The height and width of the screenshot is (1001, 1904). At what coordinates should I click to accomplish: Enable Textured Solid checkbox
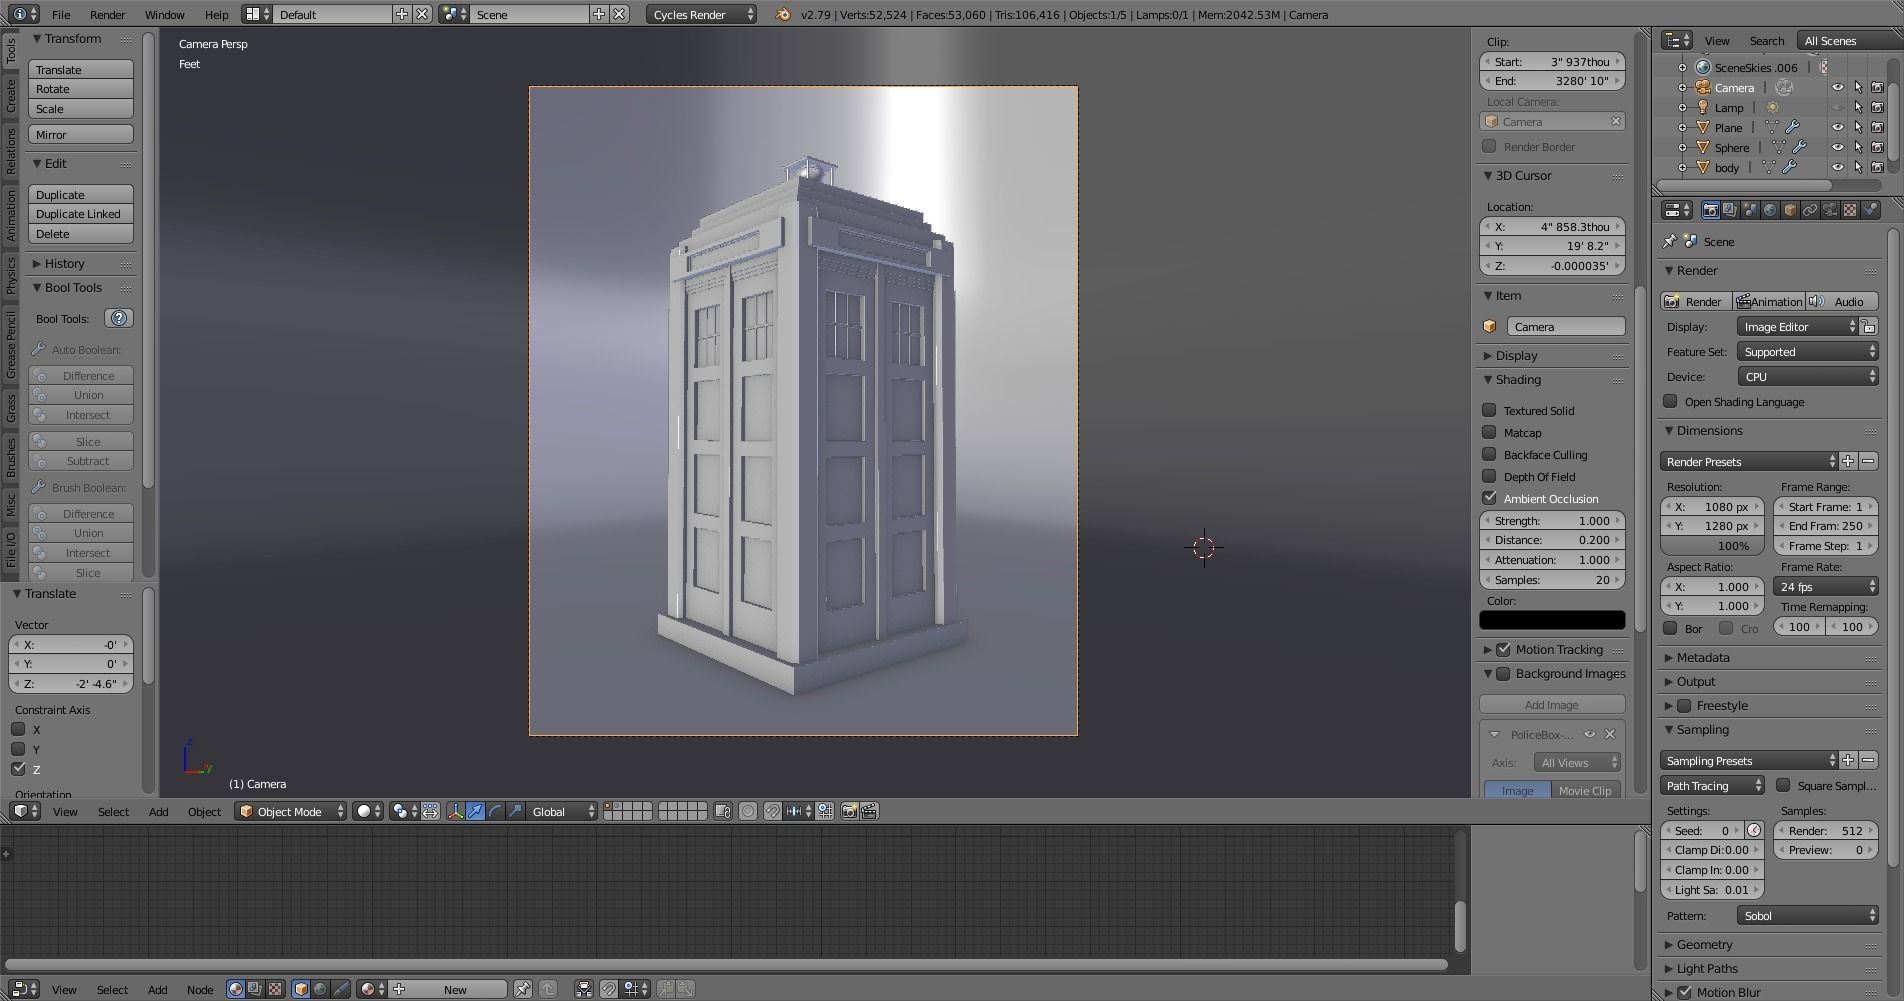[1489, 410]
